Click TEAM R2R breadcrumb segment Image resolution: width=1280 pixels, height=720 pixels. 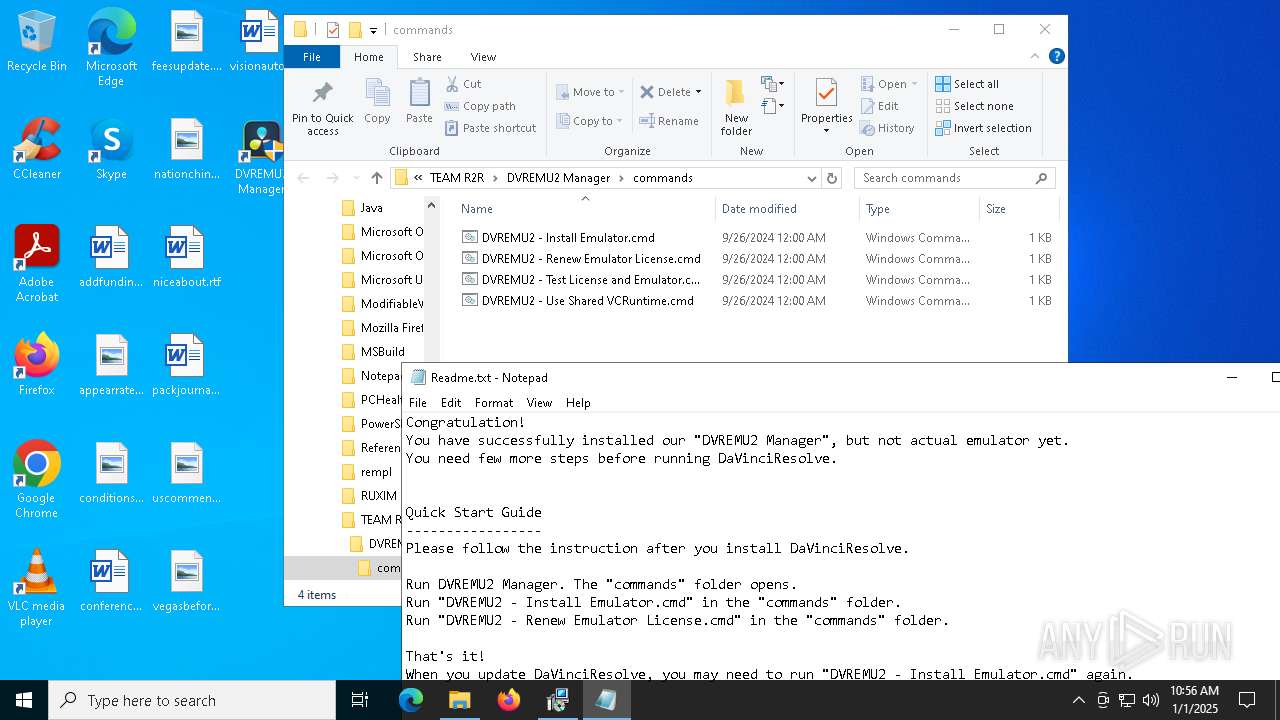point(457,178)
